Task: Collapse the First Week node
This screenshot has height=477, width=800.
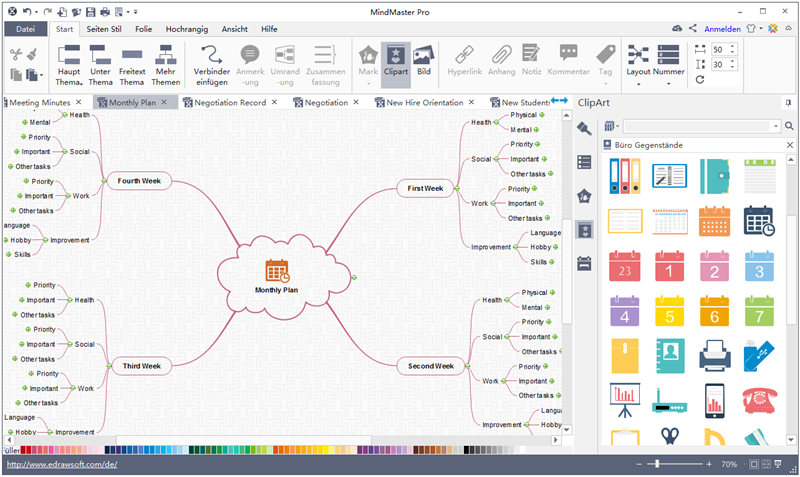Action: coord(455,188)
